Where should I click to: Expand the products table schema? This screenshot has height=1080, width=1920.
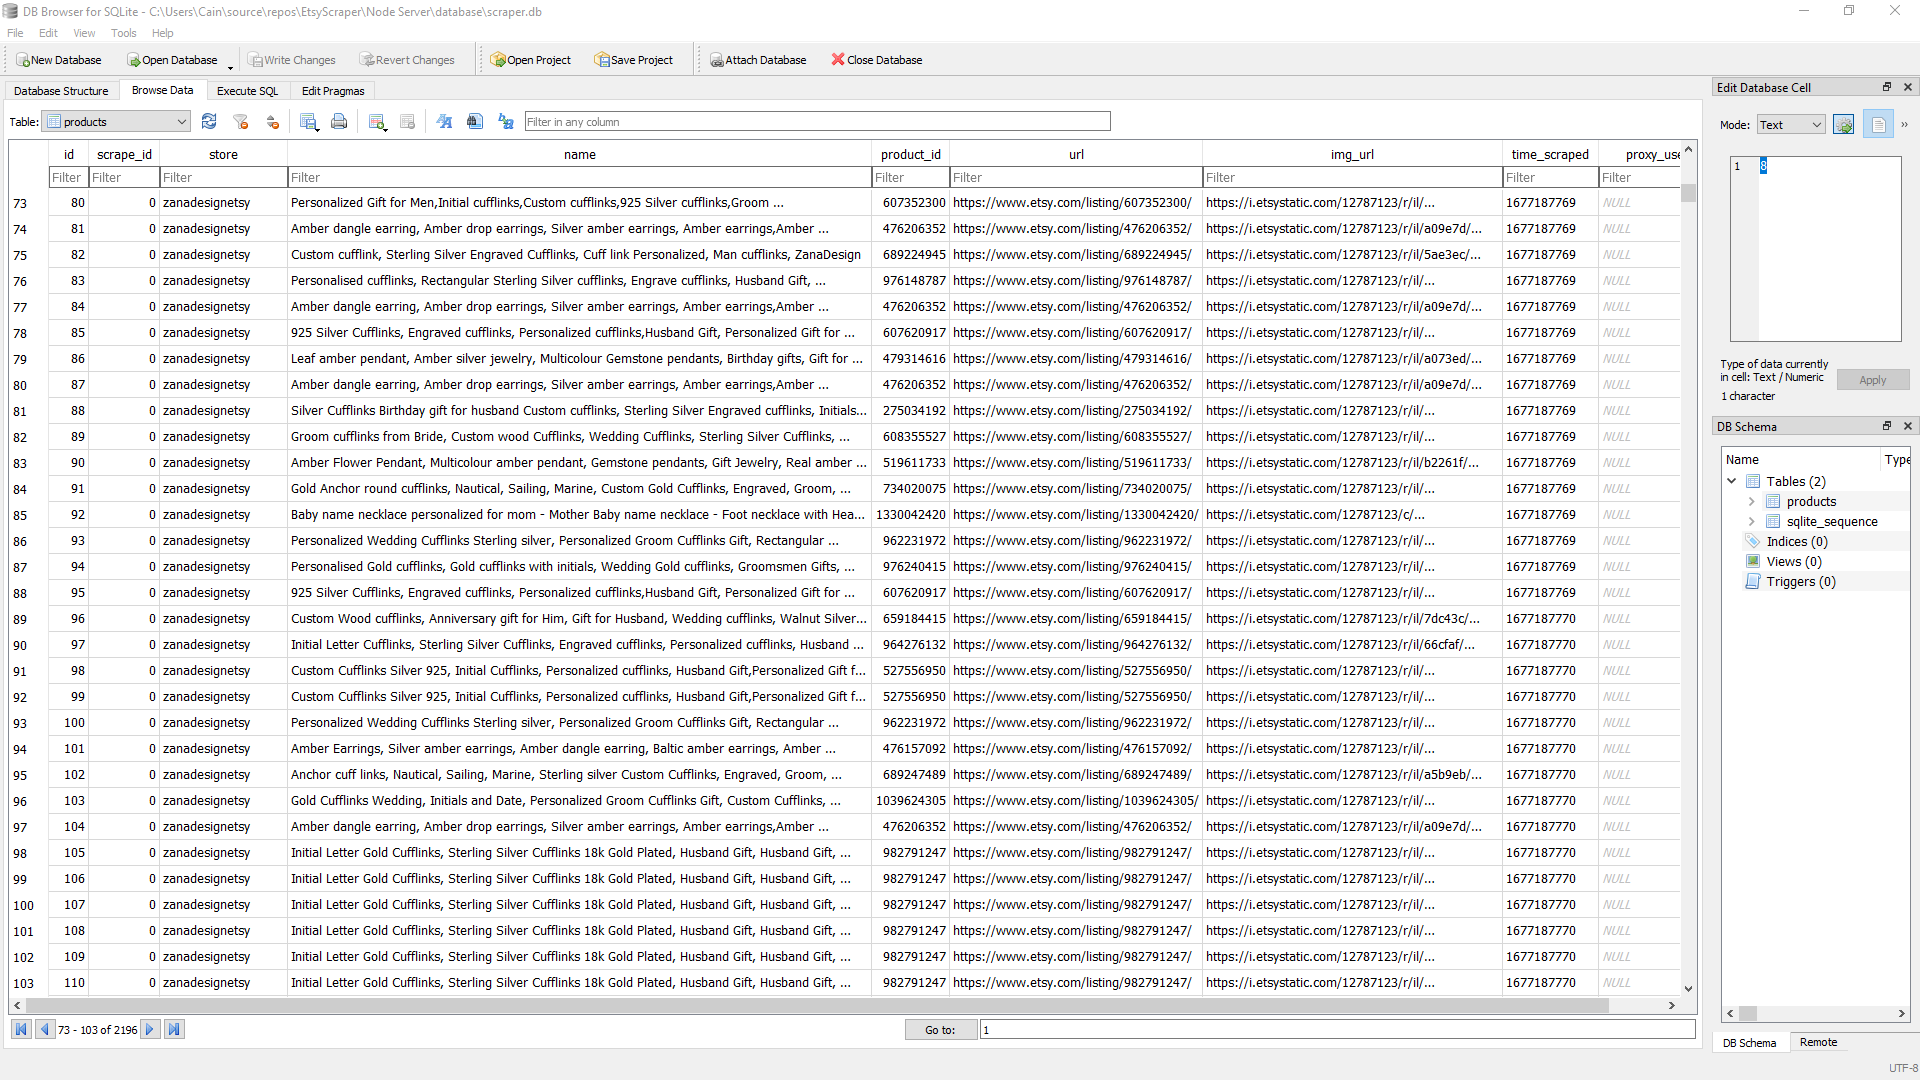click(1751, 501)
